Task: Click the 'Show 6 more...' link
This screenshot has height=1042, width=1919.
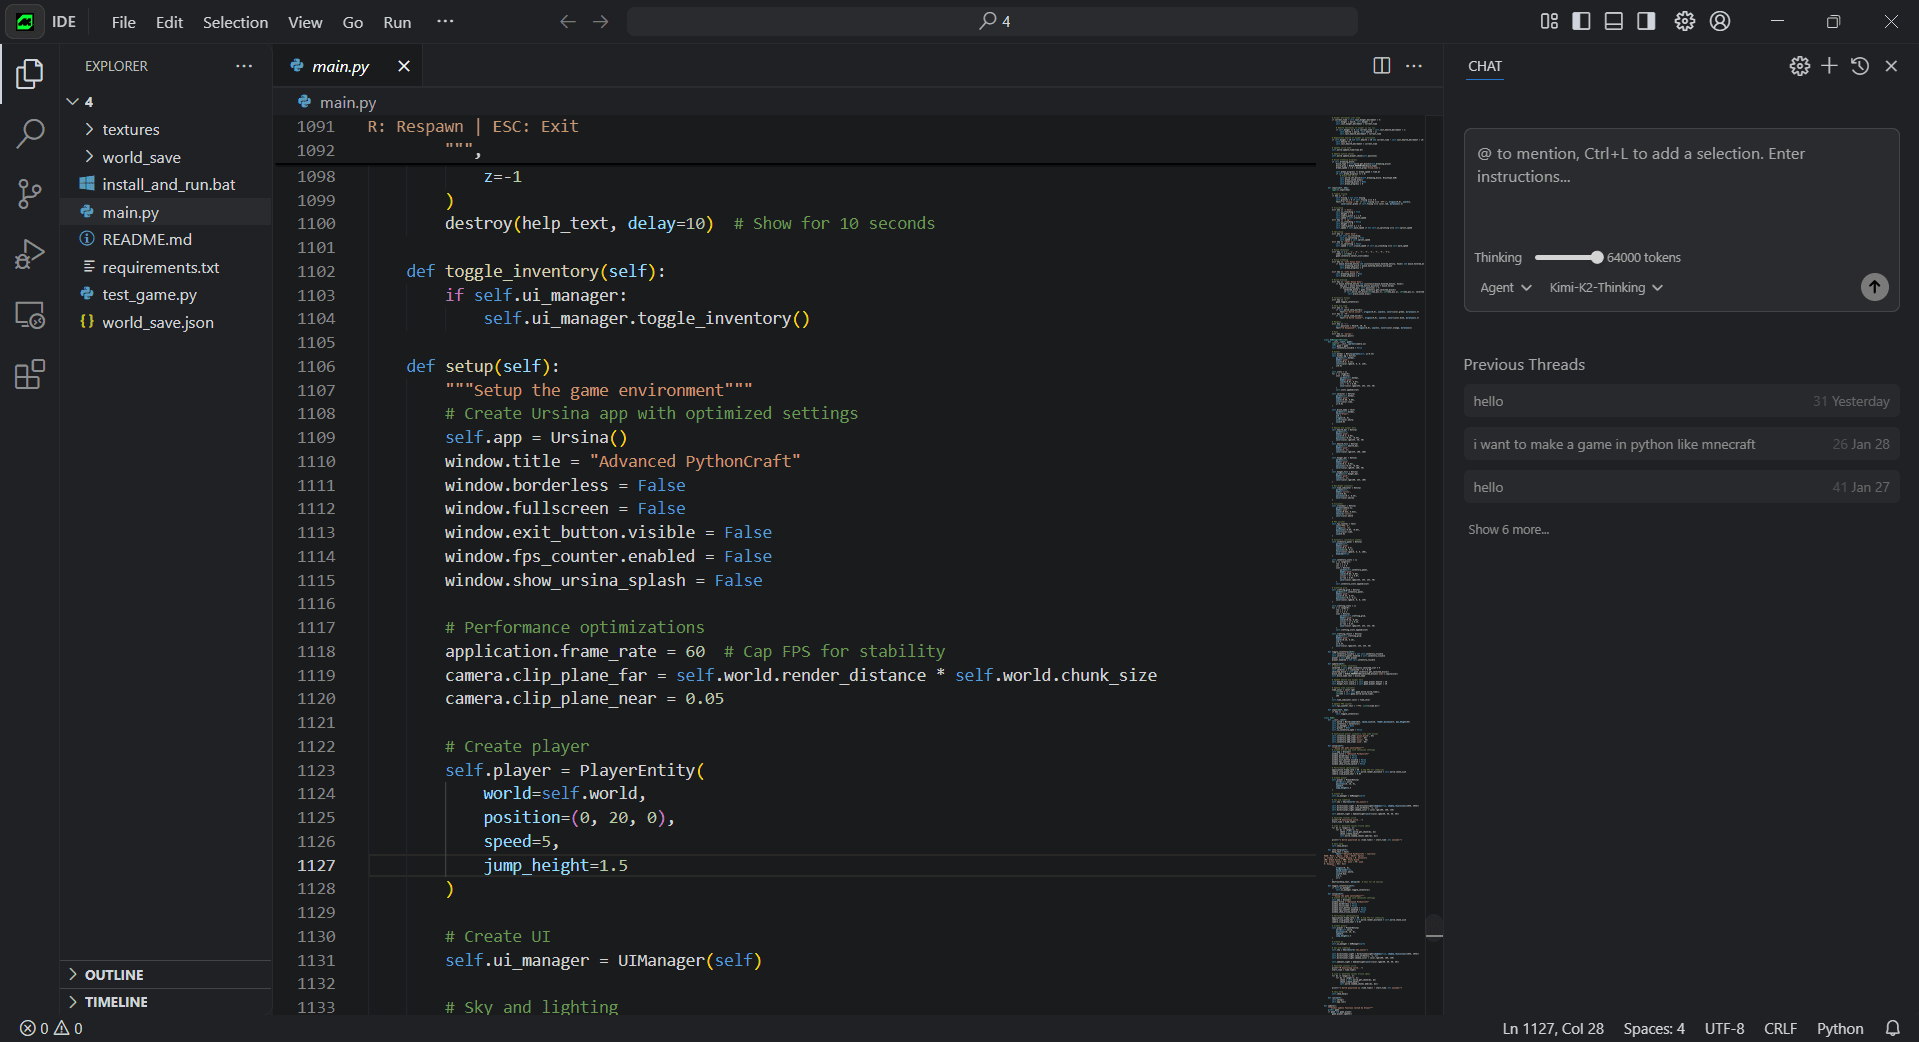Action: [1508, 530]
